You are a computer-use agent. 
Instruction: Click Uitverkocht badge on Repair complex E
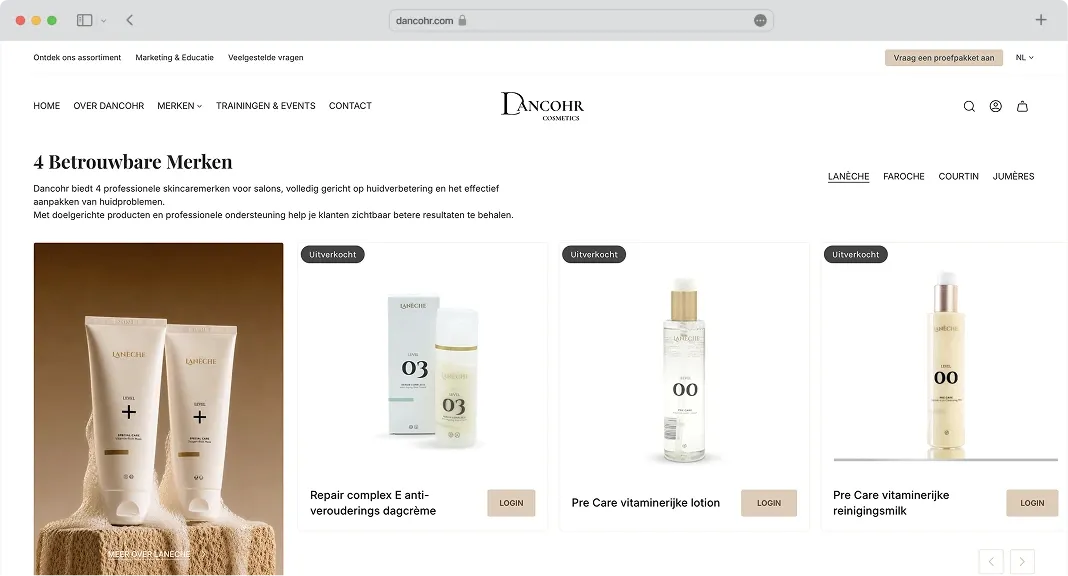coord(332,255)
